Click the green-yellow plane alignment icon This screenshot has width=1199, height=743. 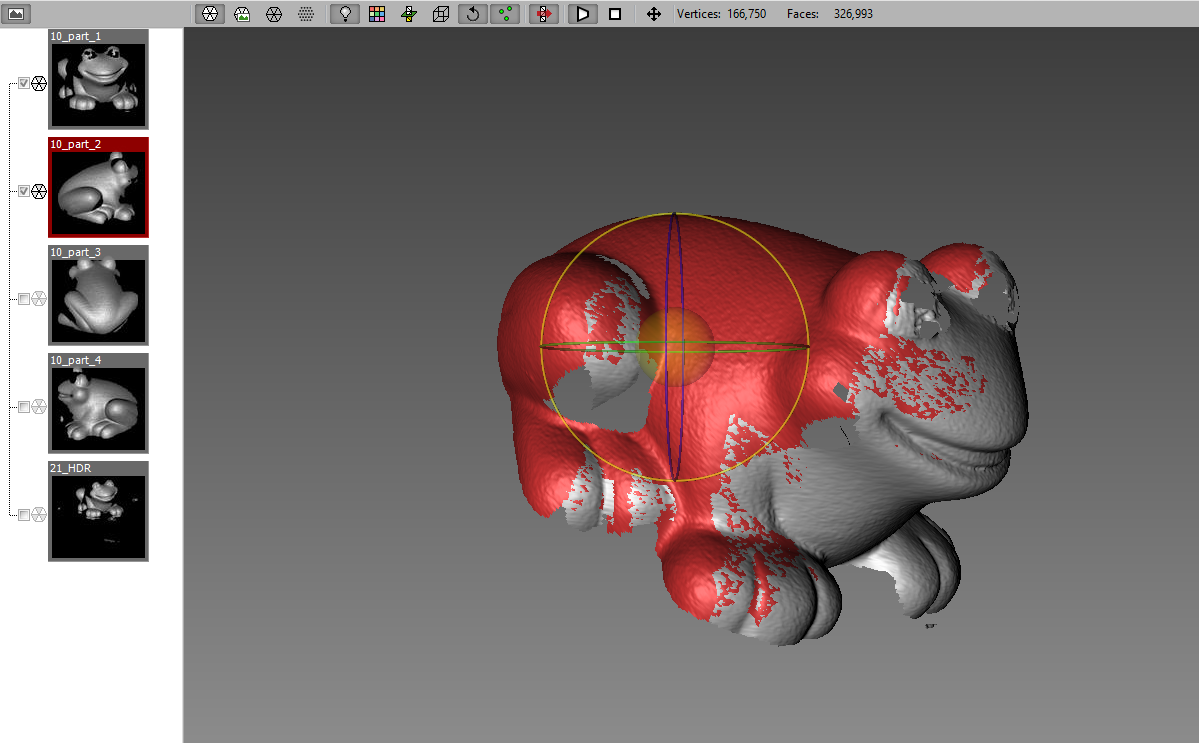409,14
